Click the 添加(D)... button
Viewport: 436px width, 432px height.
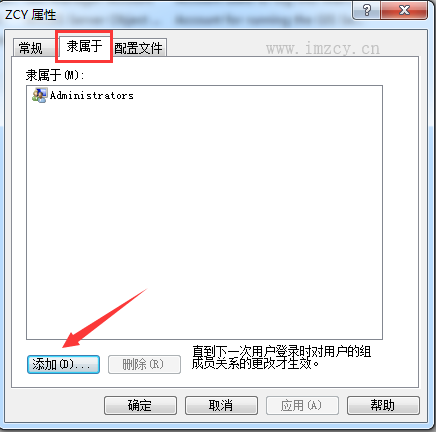tap(63, 364)
